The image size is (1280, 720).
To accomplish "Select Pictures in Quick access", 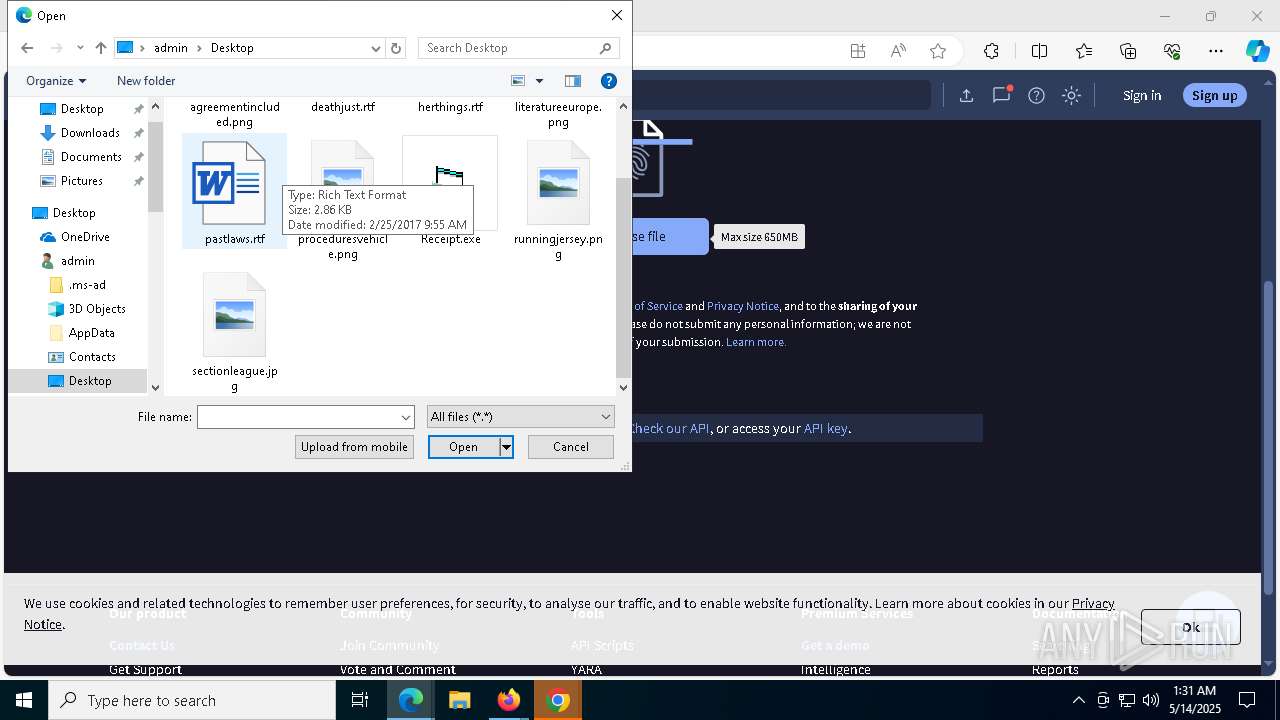I will click(82, 181).
